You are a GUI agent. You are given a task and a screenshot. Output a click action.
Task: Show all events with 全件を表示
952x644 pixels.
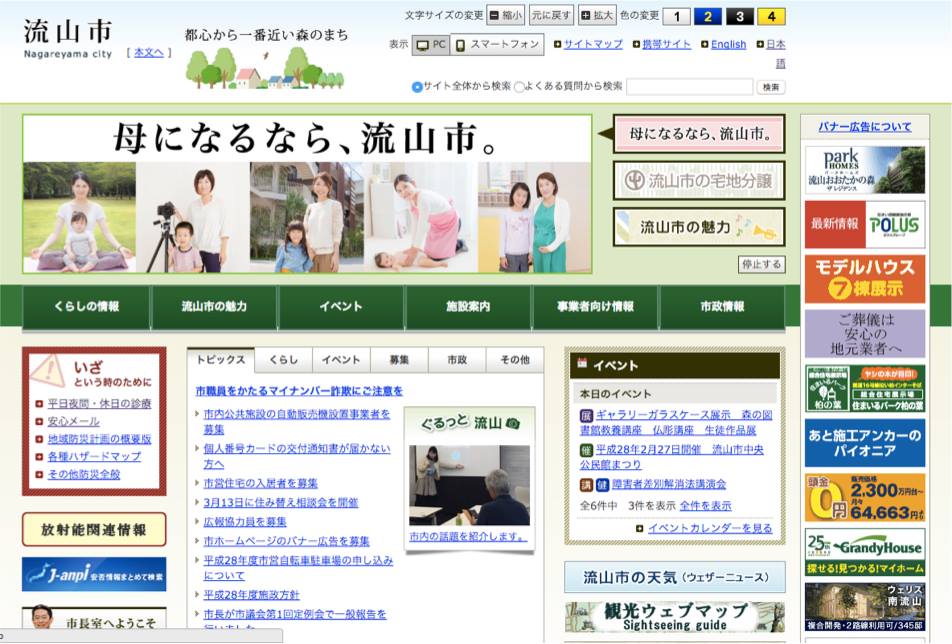click(x=706, y=506)
